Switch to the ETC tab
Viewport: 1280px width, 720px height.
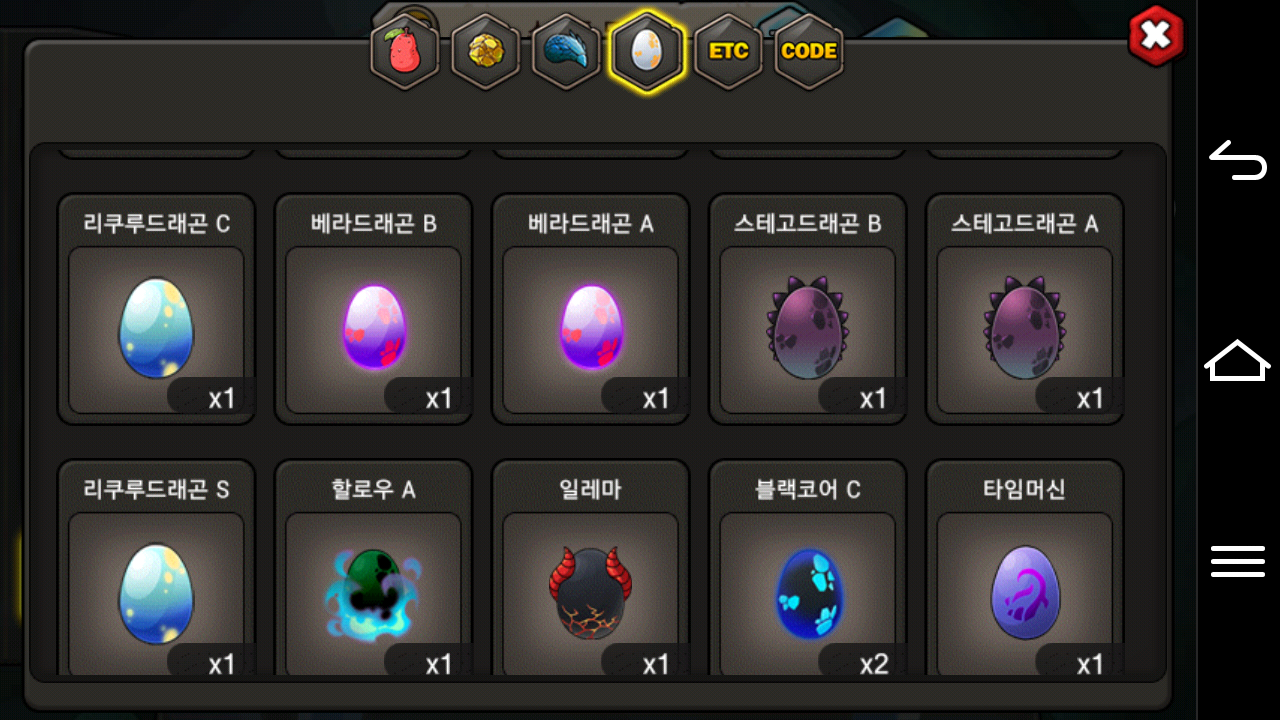728,52
